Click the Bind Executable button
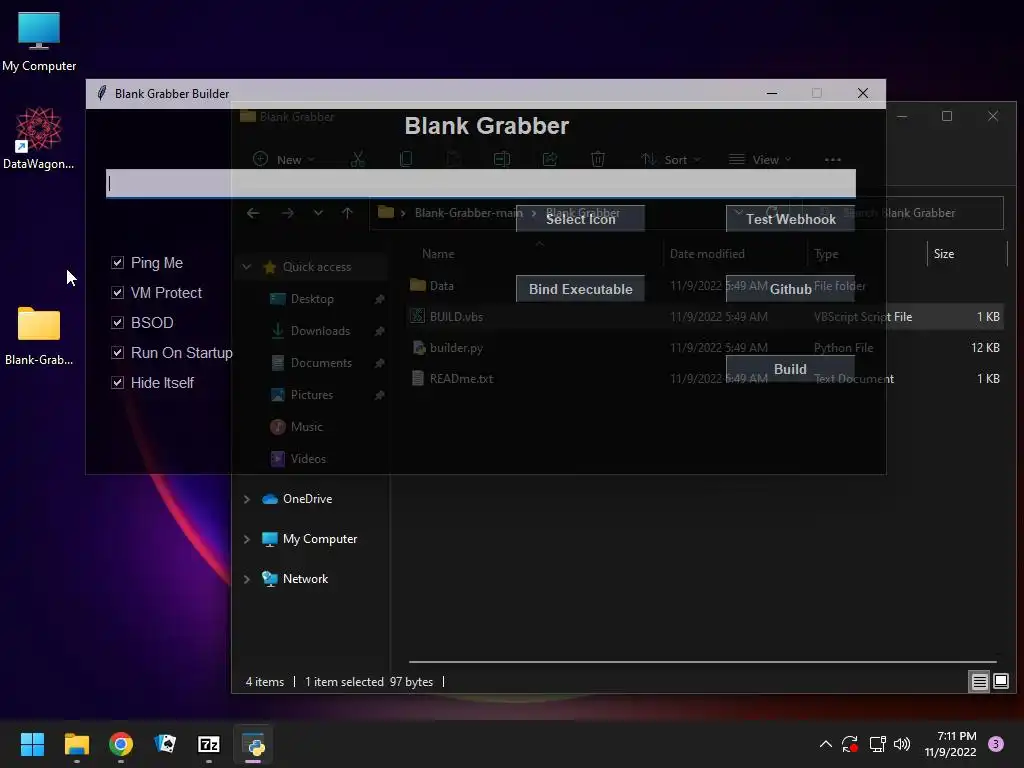 coord(580,289)
